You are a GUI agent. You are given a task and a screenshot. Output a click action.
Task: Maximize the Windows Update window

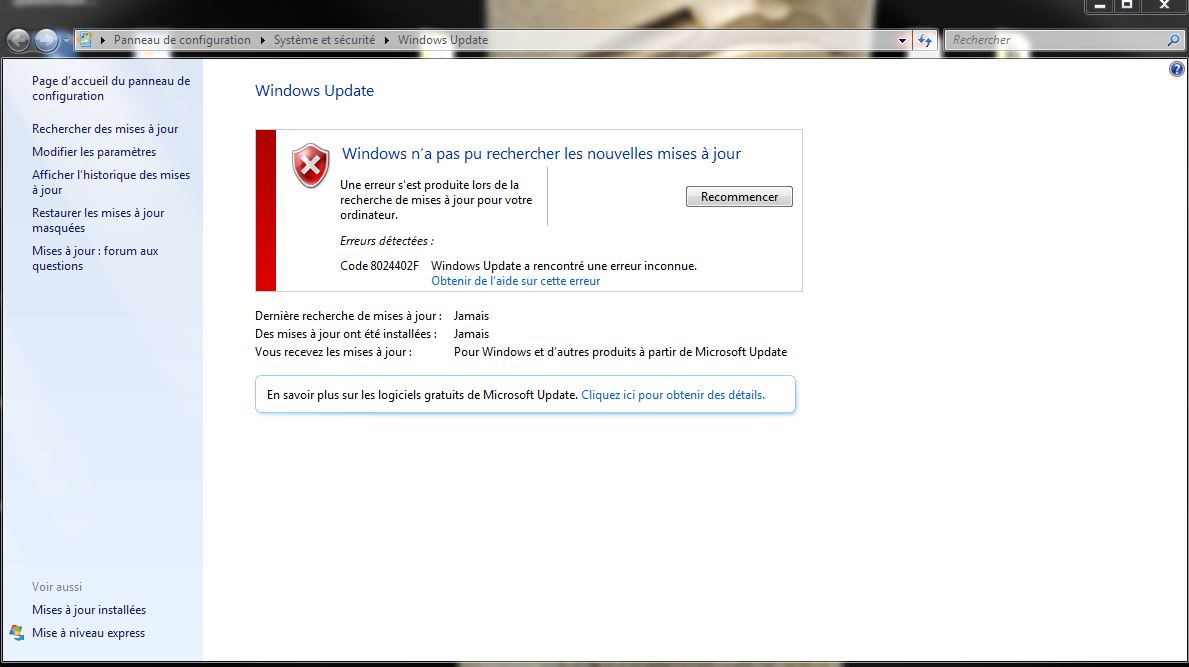1127,6
